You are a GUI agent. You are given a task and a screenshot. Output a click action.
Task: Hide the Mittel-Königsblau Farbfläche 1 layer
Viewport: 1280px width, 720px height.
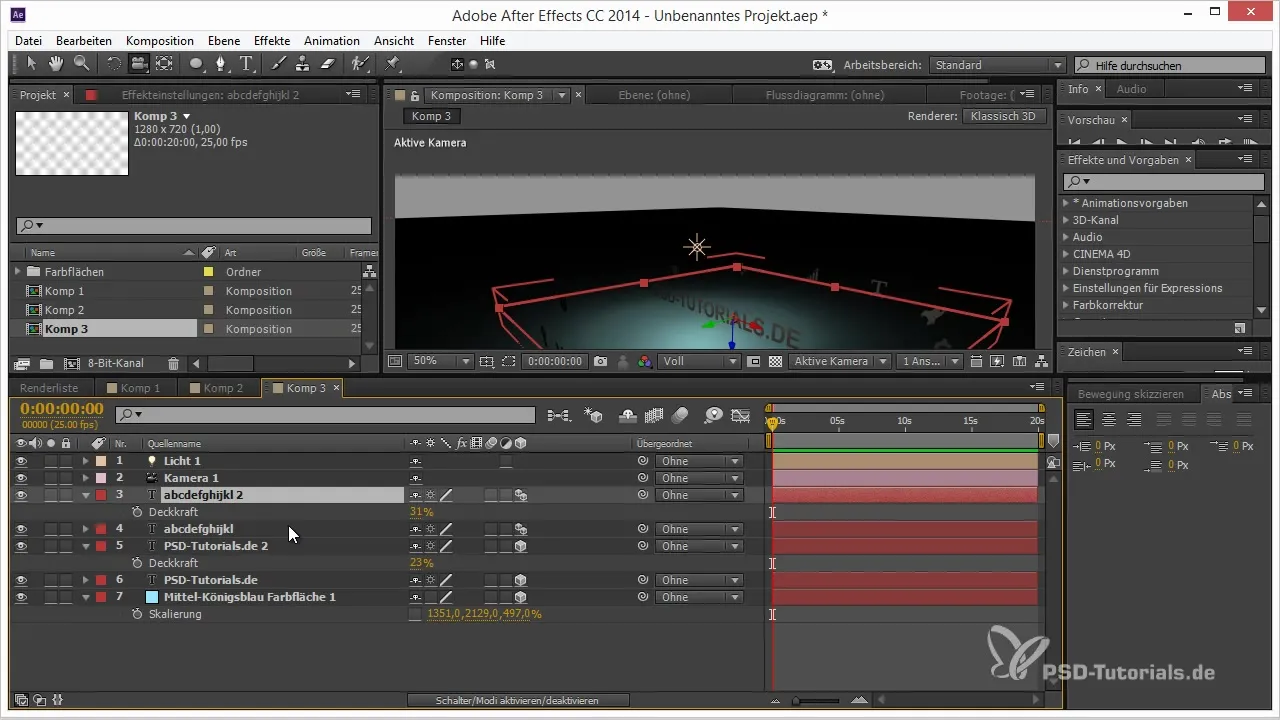coord(21,597)
